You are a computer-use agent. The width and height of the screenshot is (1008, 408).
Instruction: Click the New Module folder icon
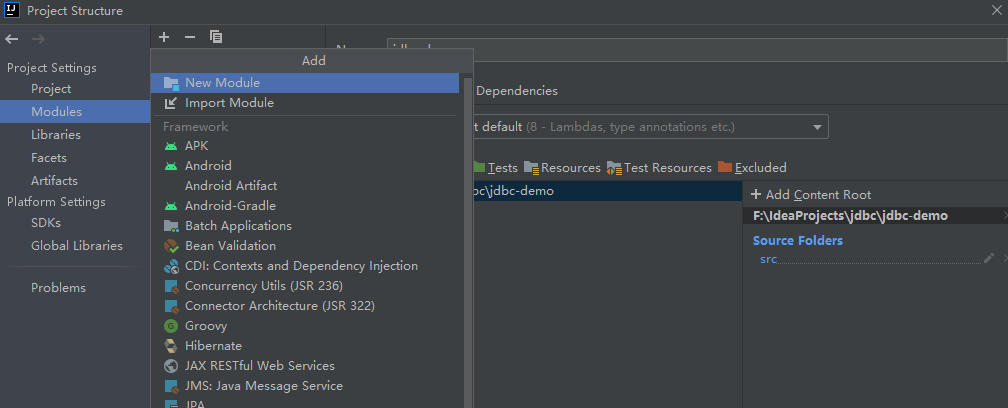pos(171,83)
